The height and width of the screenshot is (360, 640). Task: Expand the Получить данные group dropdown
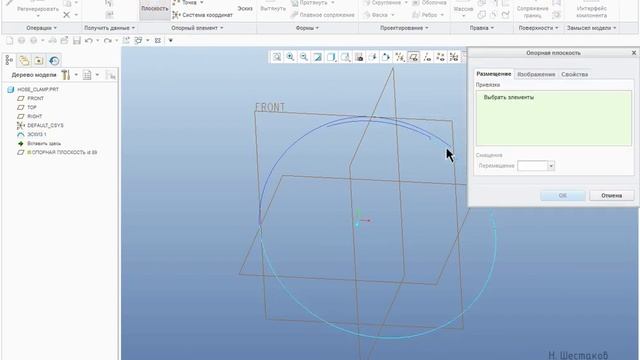tap(109, 28)
